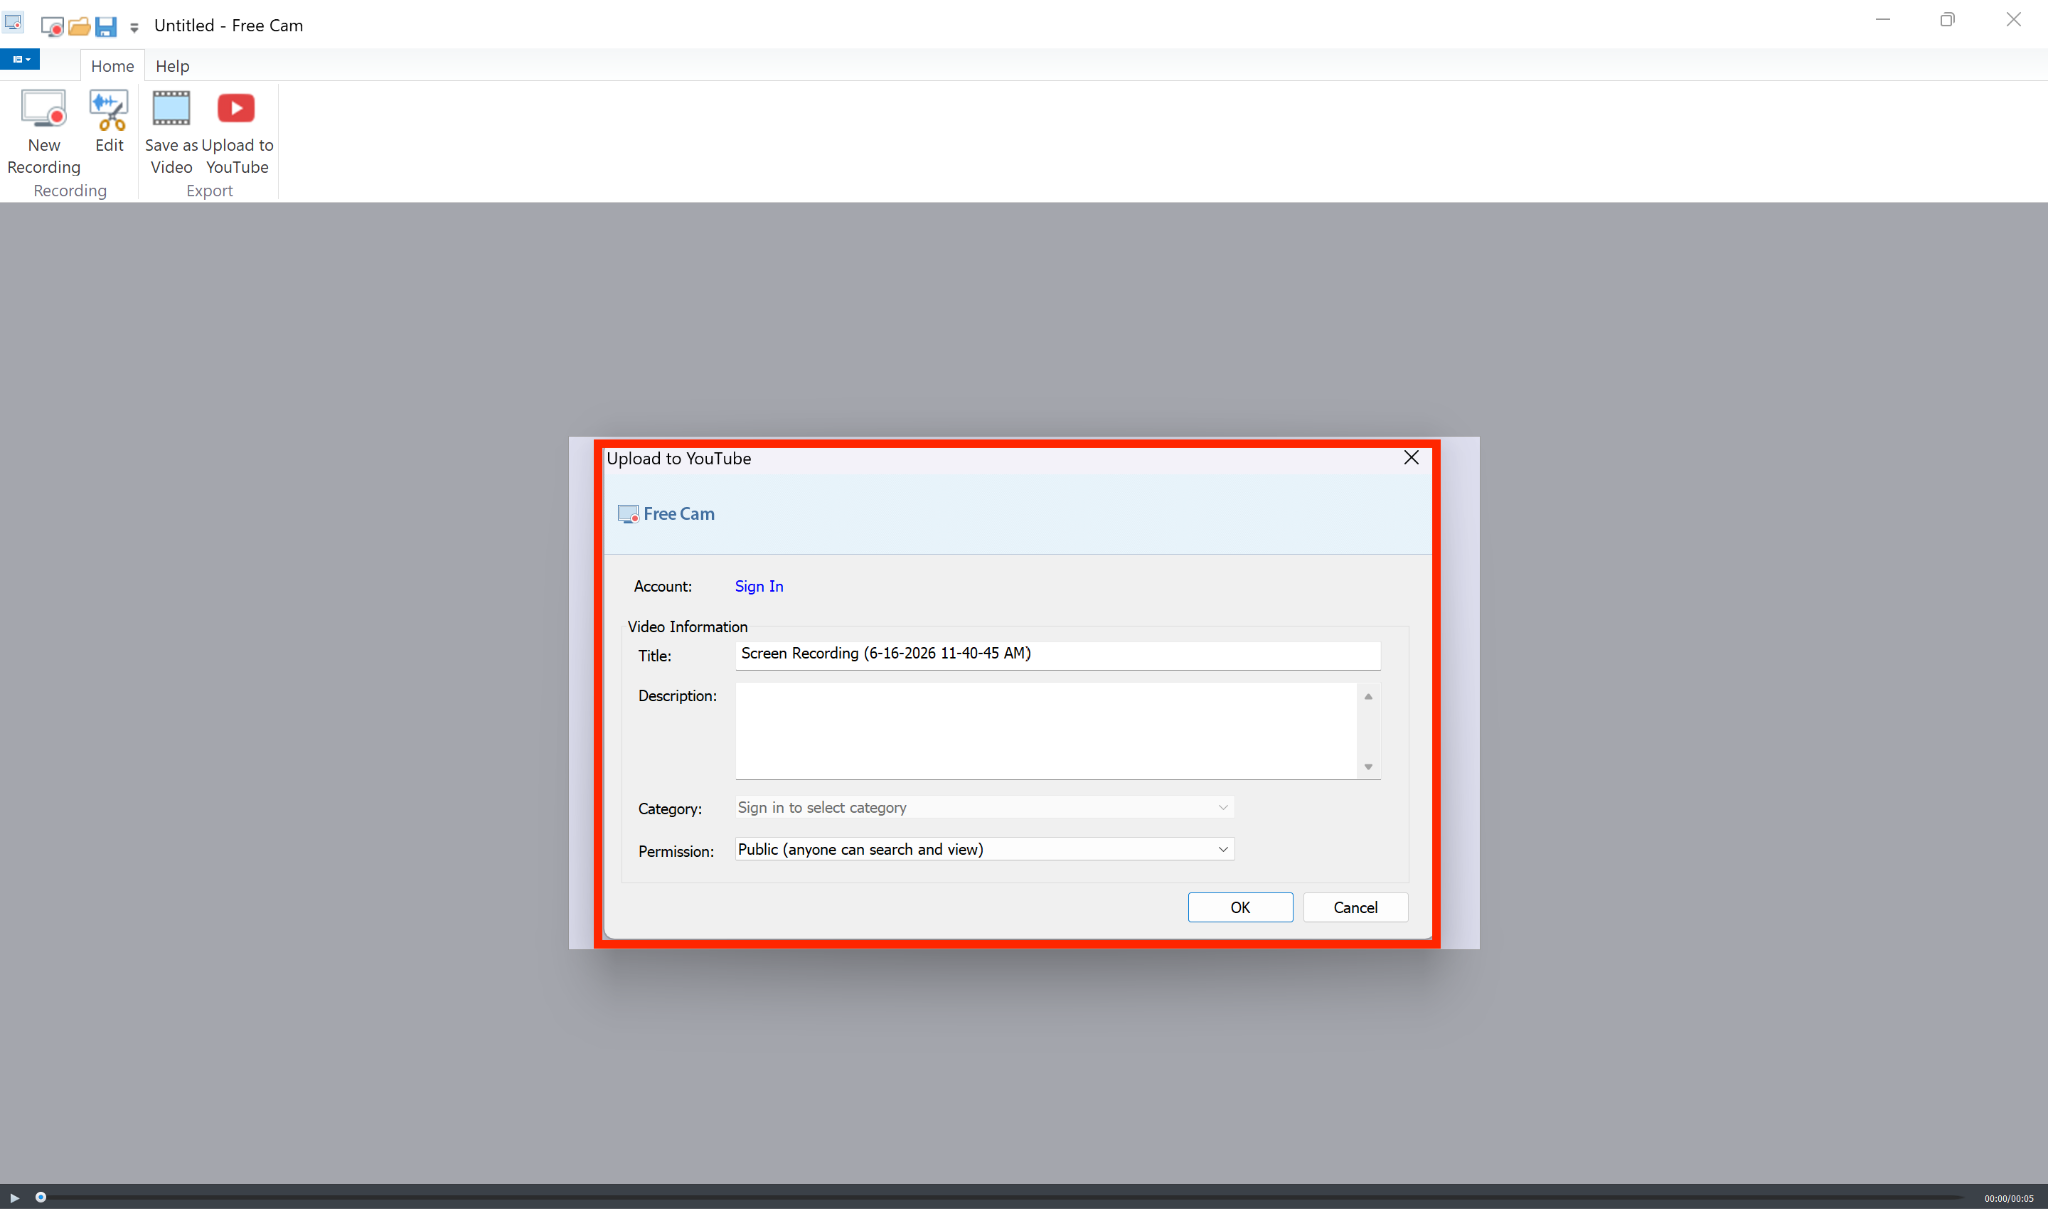Switch to the Home ribbon tab
2048x1209 pixels.
[x=112, y=66]
